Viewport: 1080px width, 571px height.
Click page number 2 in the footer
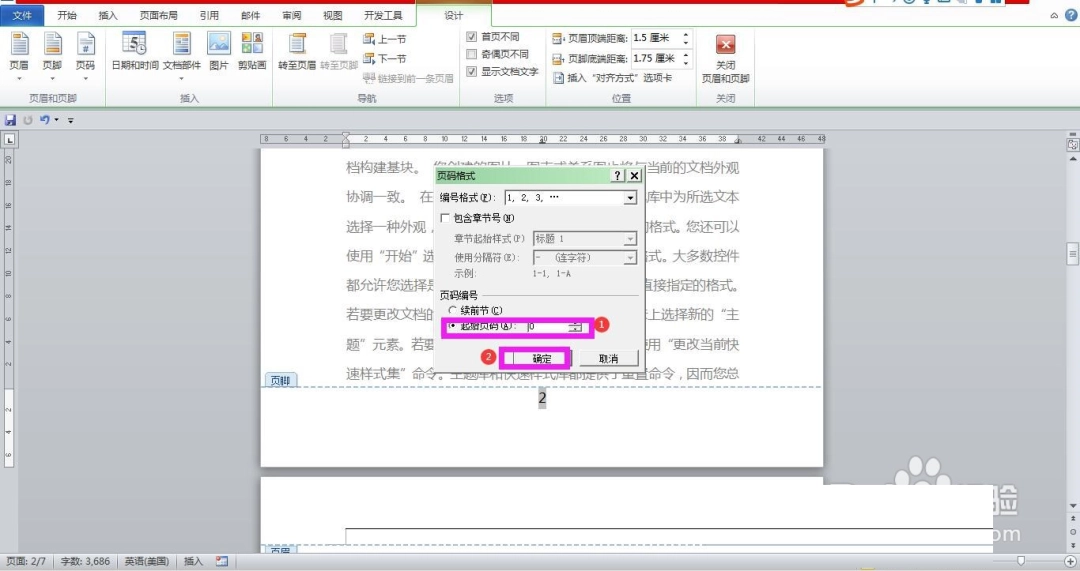pos(542,398)
